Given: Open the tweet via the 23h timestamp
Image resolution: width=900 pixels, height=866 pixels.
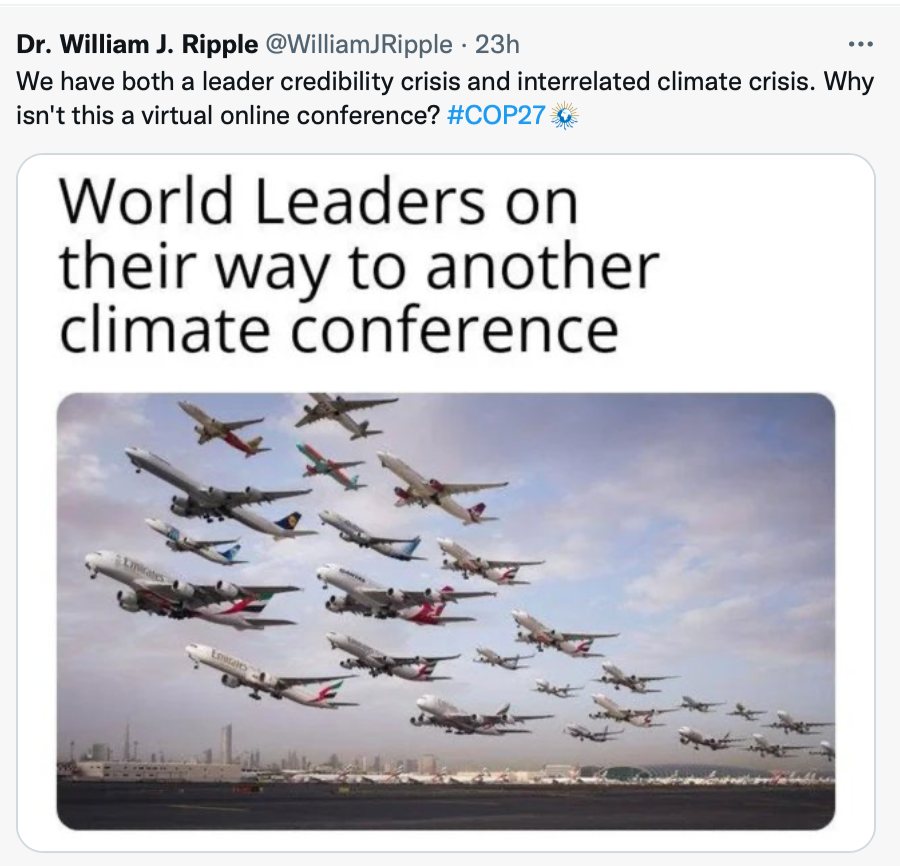Looking at the screenshot, I should pos(497,44).
